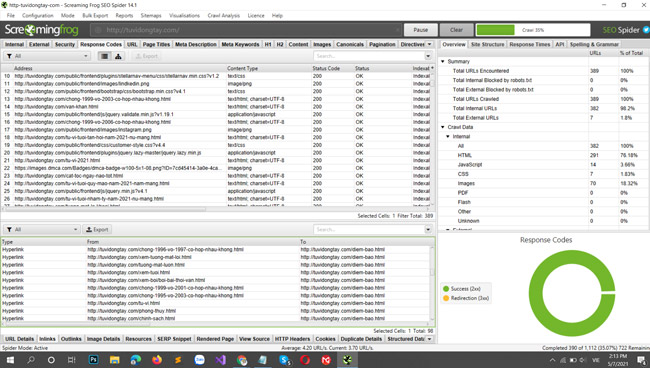Open Cortana circle icon
The height and width of the screenshot is (368, 650).
[51, 360]
